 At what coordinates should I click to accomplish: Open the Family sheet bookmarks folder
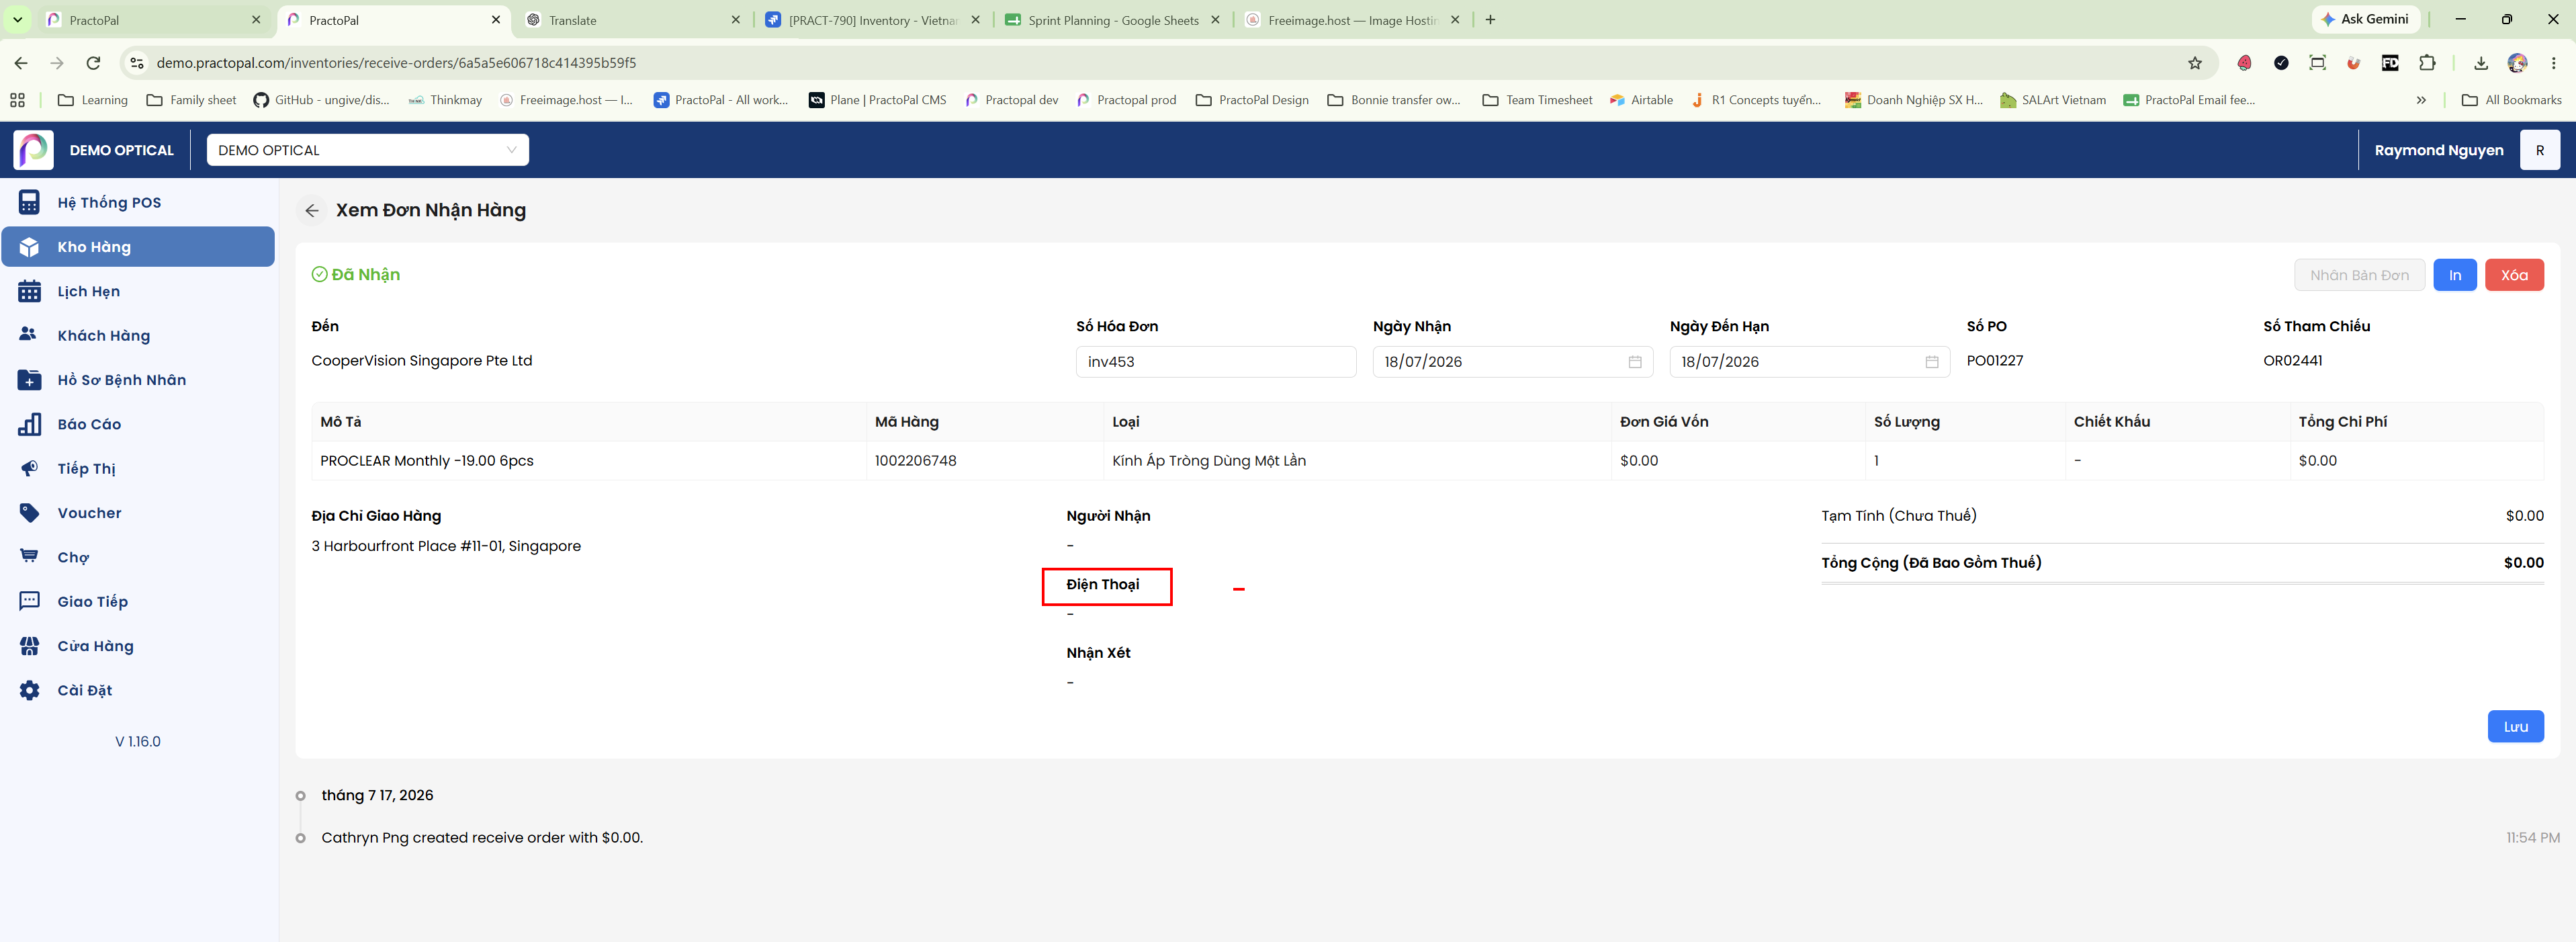(191, 100)
